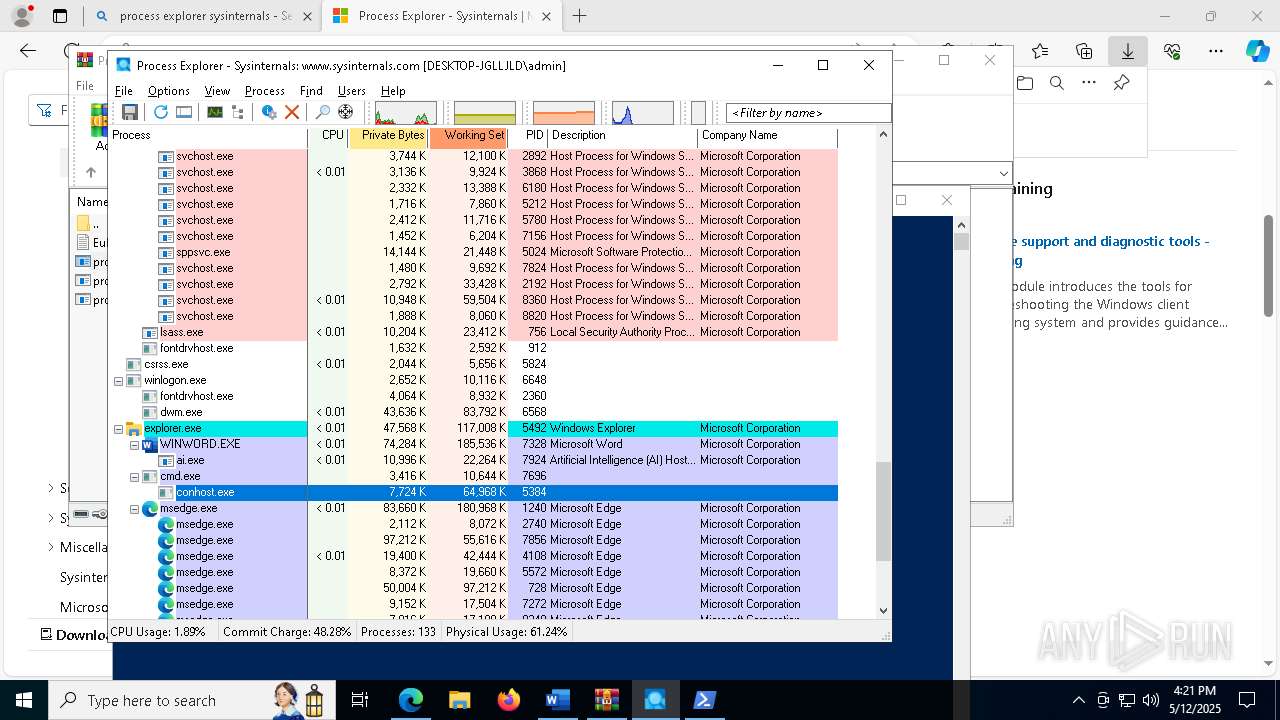Open the Edge tab actions menu icon
Screen dimensions: 1280x720
tap(60, 16)
